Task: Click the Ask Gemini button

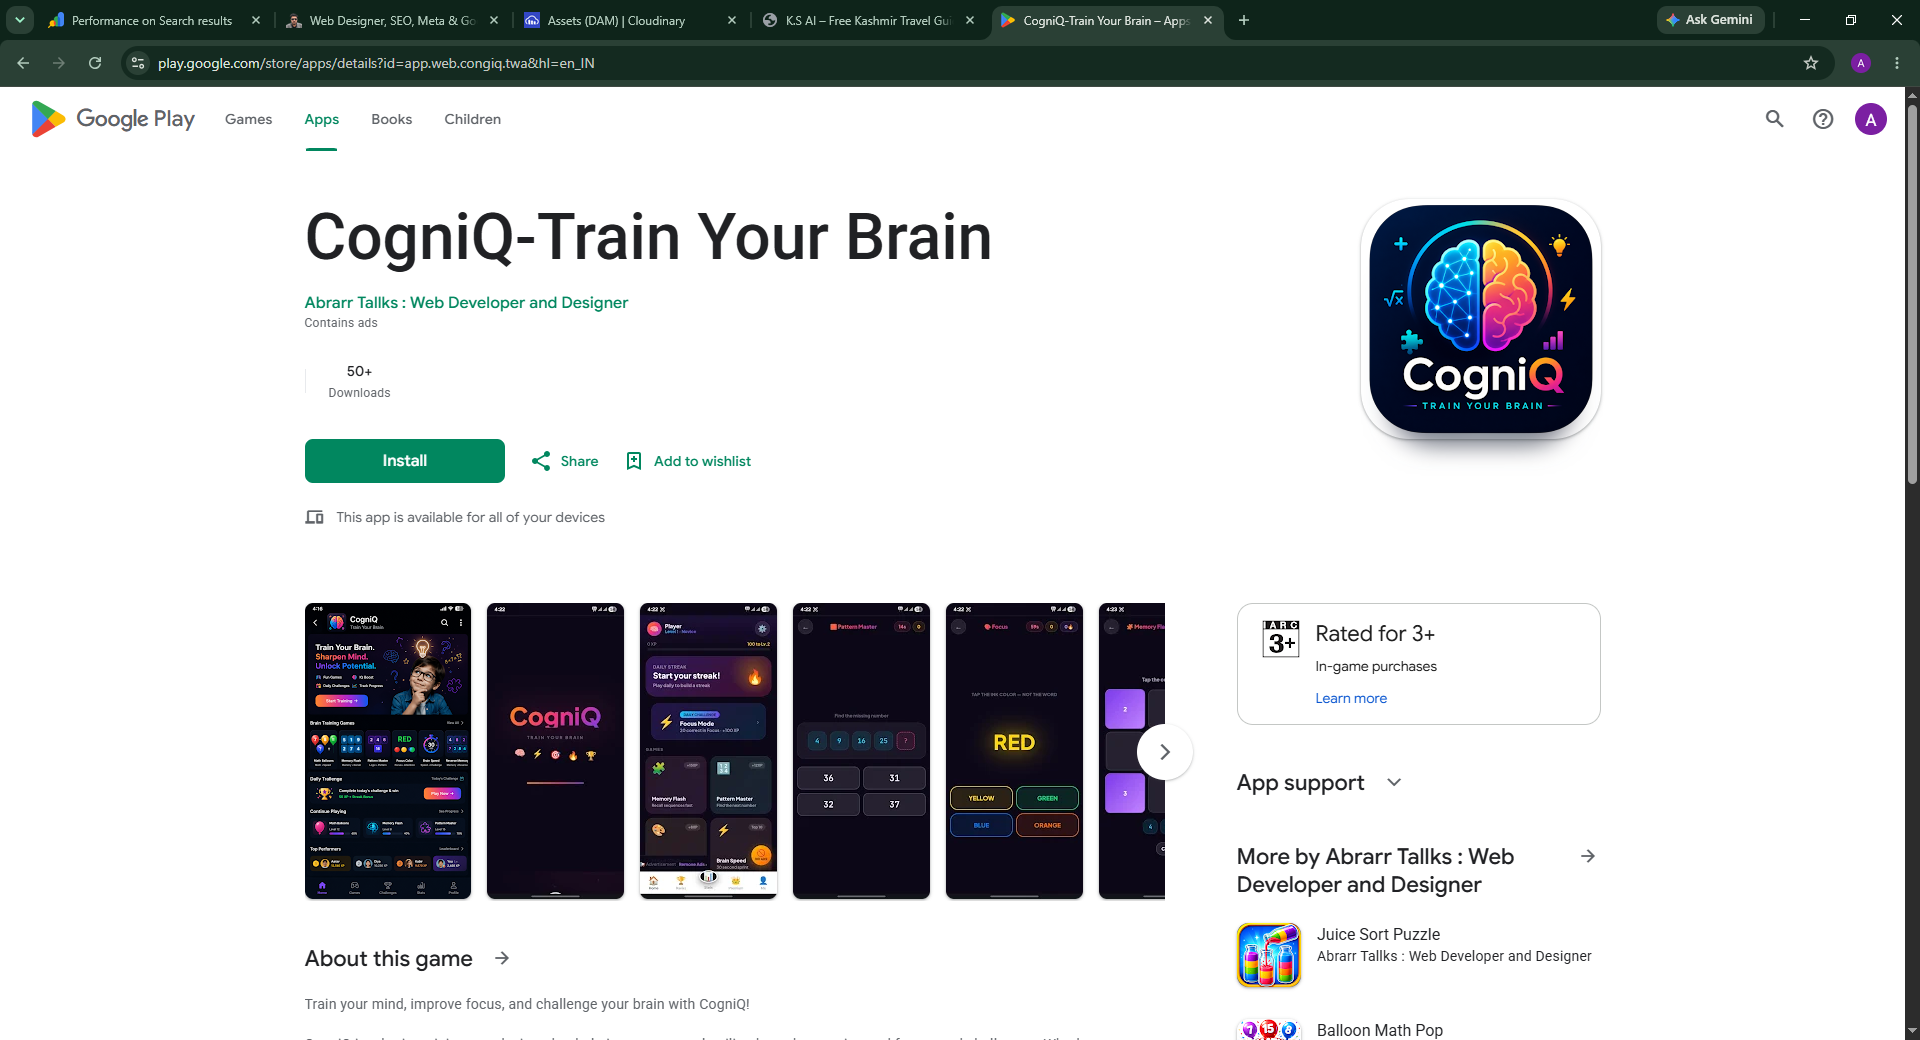Action: 1710,20
